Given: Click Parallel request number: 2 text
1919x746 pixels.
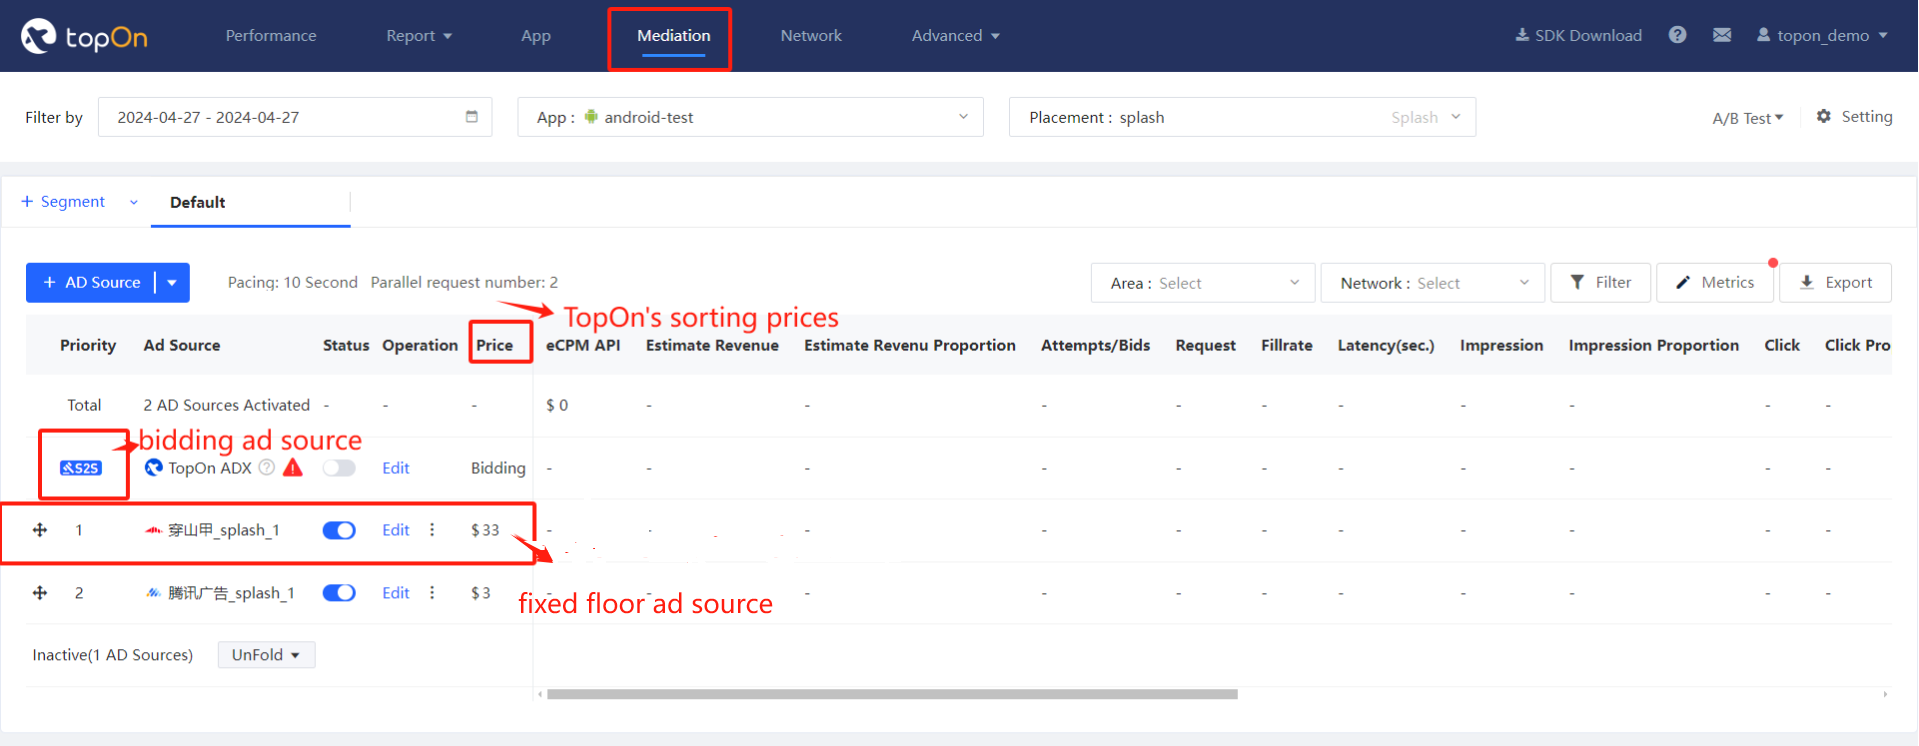Looking at the screenshot, I should point(464,282).
